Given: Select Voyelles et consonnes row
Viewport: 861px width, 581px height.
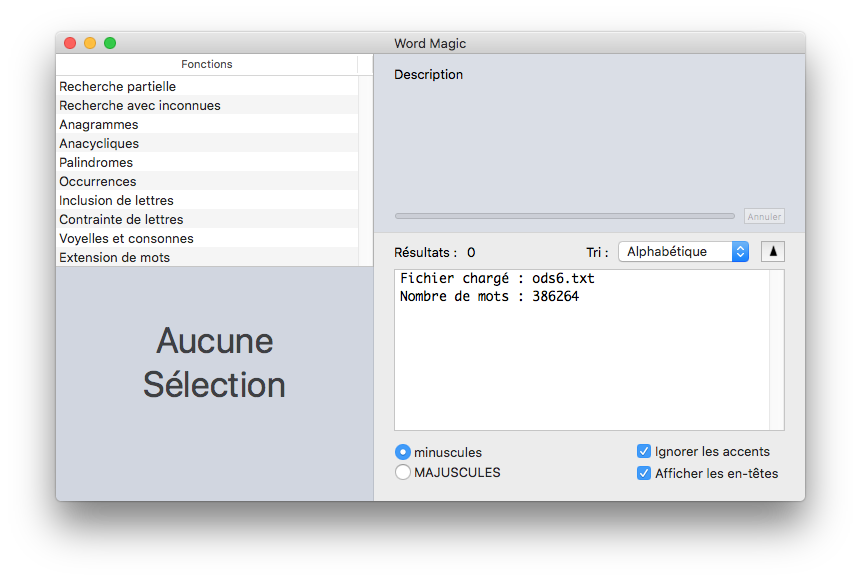Looking at the screenshot, I should point(126,239).
